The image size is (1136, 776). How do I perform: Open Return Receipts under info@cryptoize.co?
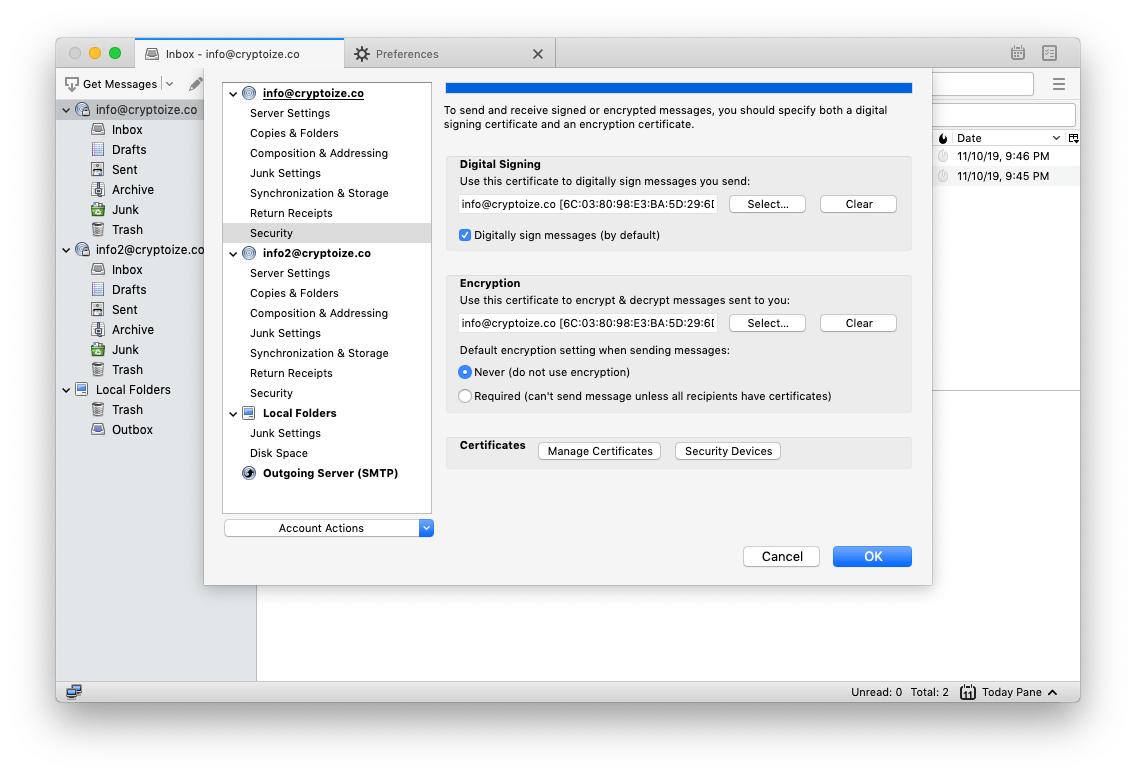(x=291, y=213)
